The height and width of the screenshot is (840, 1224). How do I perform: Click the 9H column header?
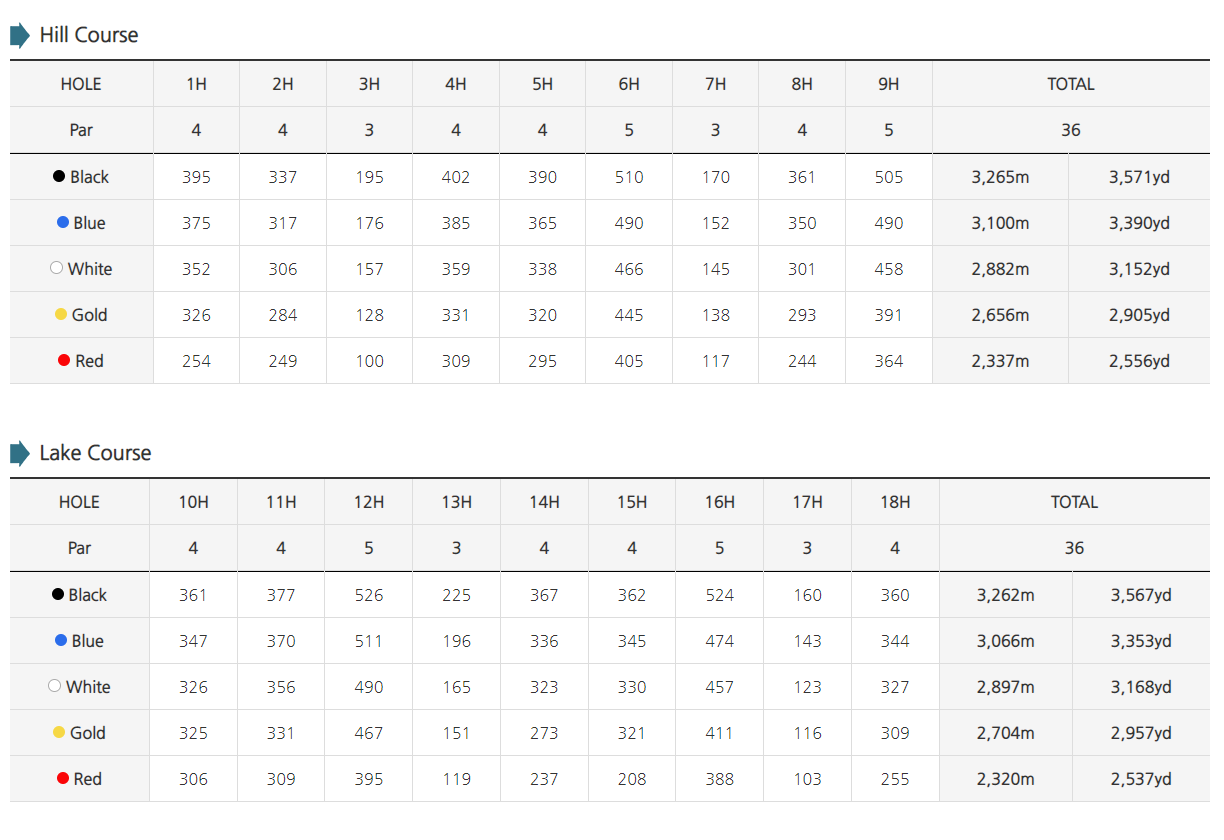point(888,84)
